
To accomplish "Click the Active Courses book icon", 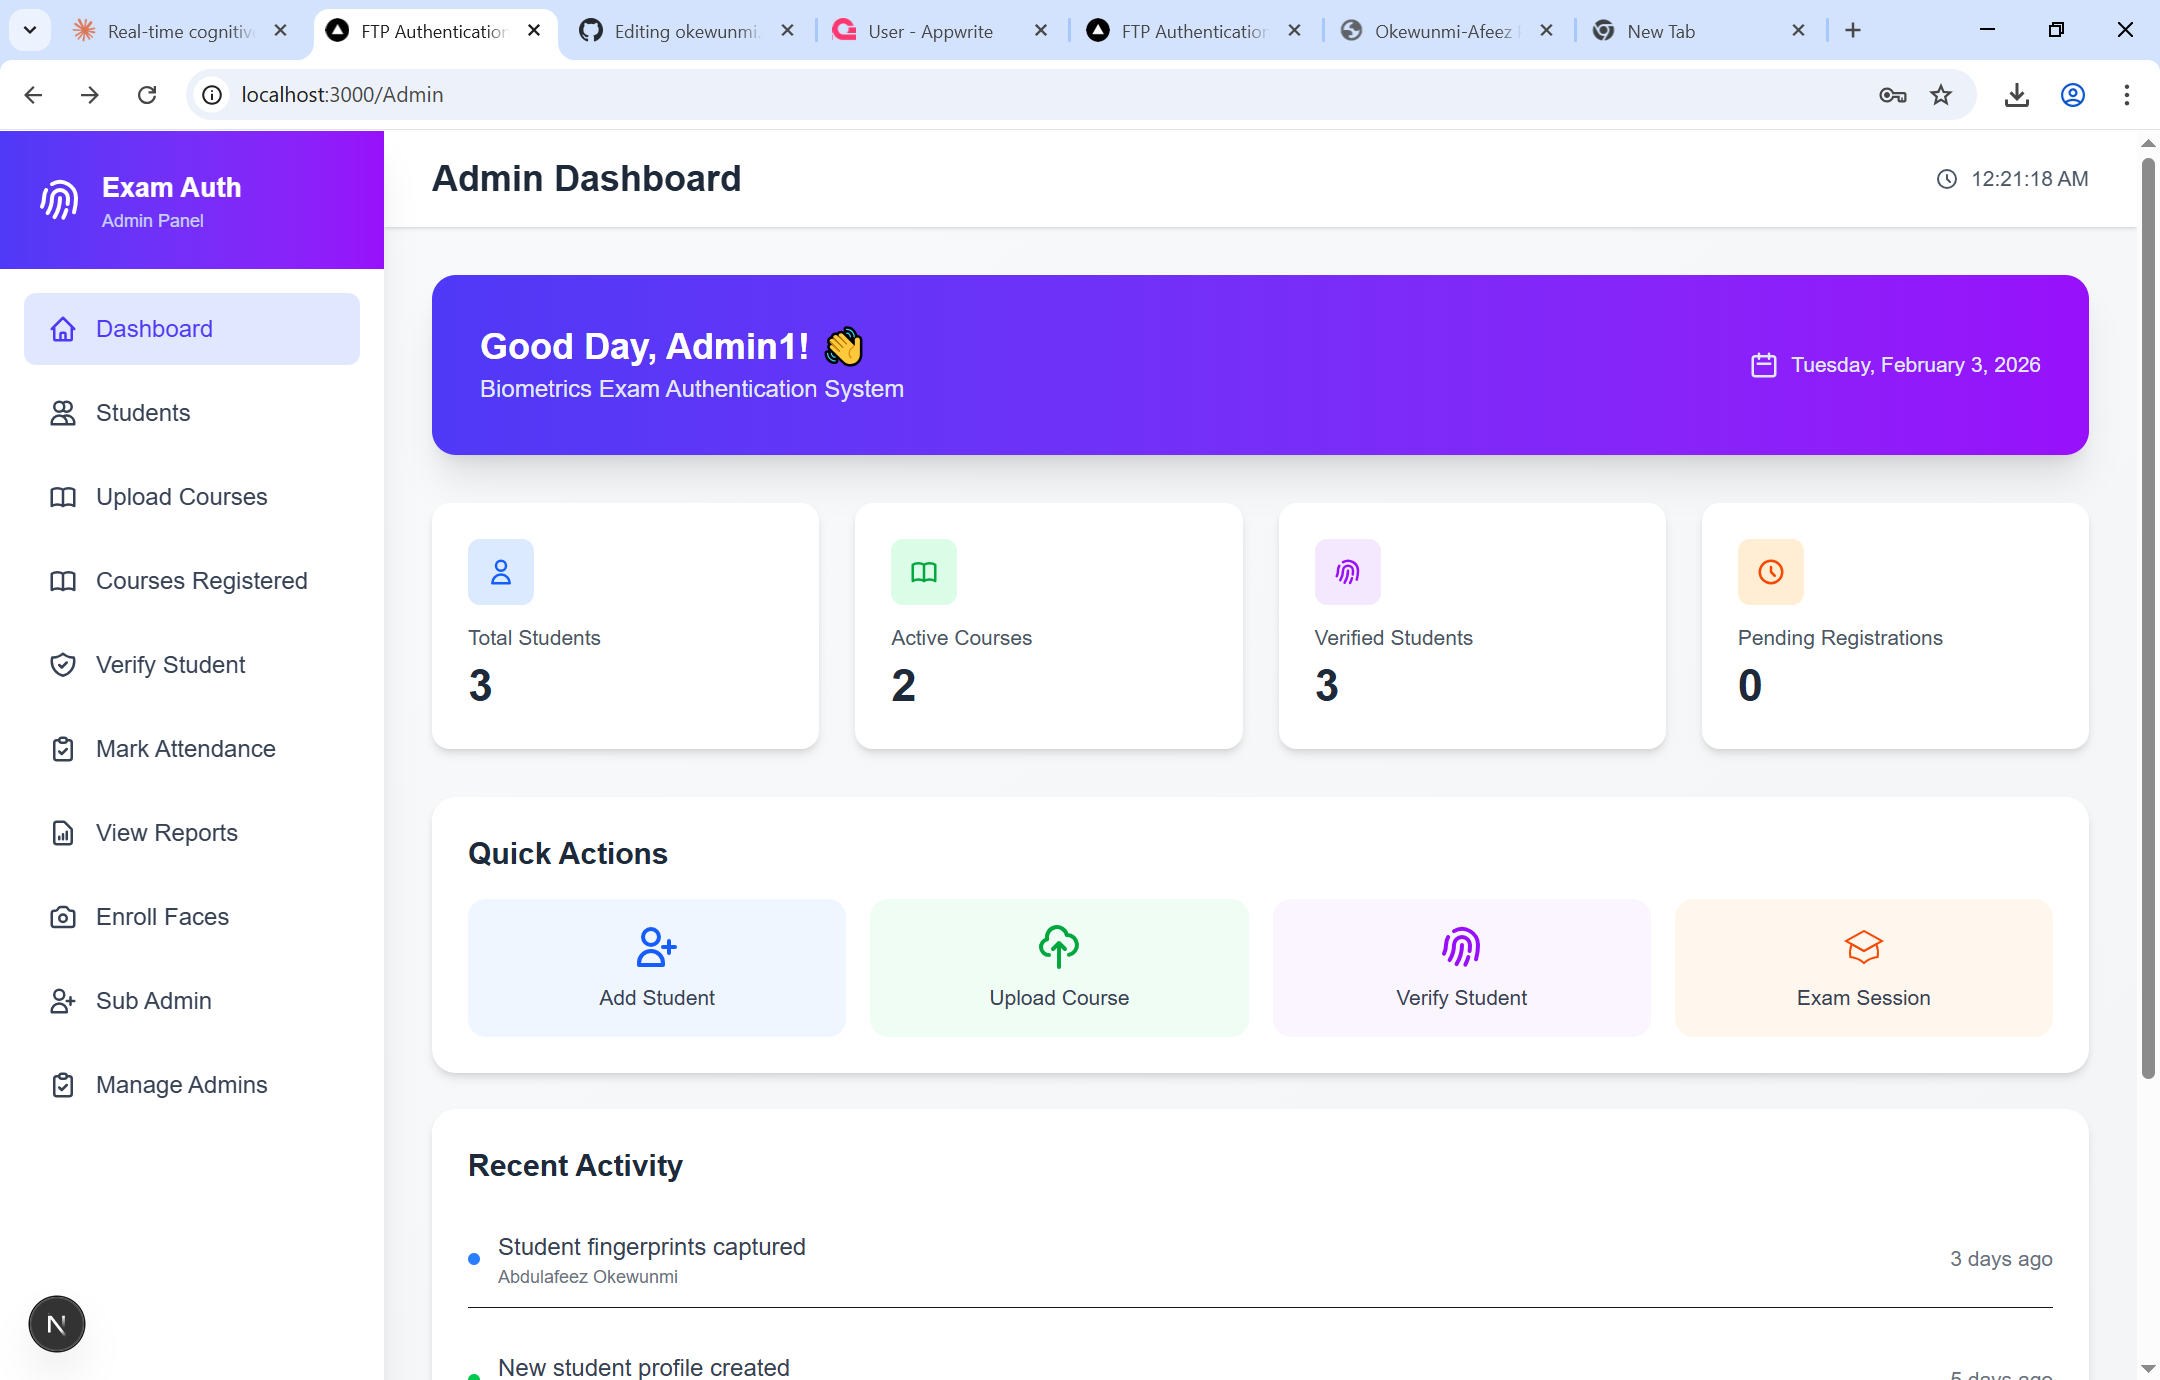I will pyautogui.click(x=923, y=572).
